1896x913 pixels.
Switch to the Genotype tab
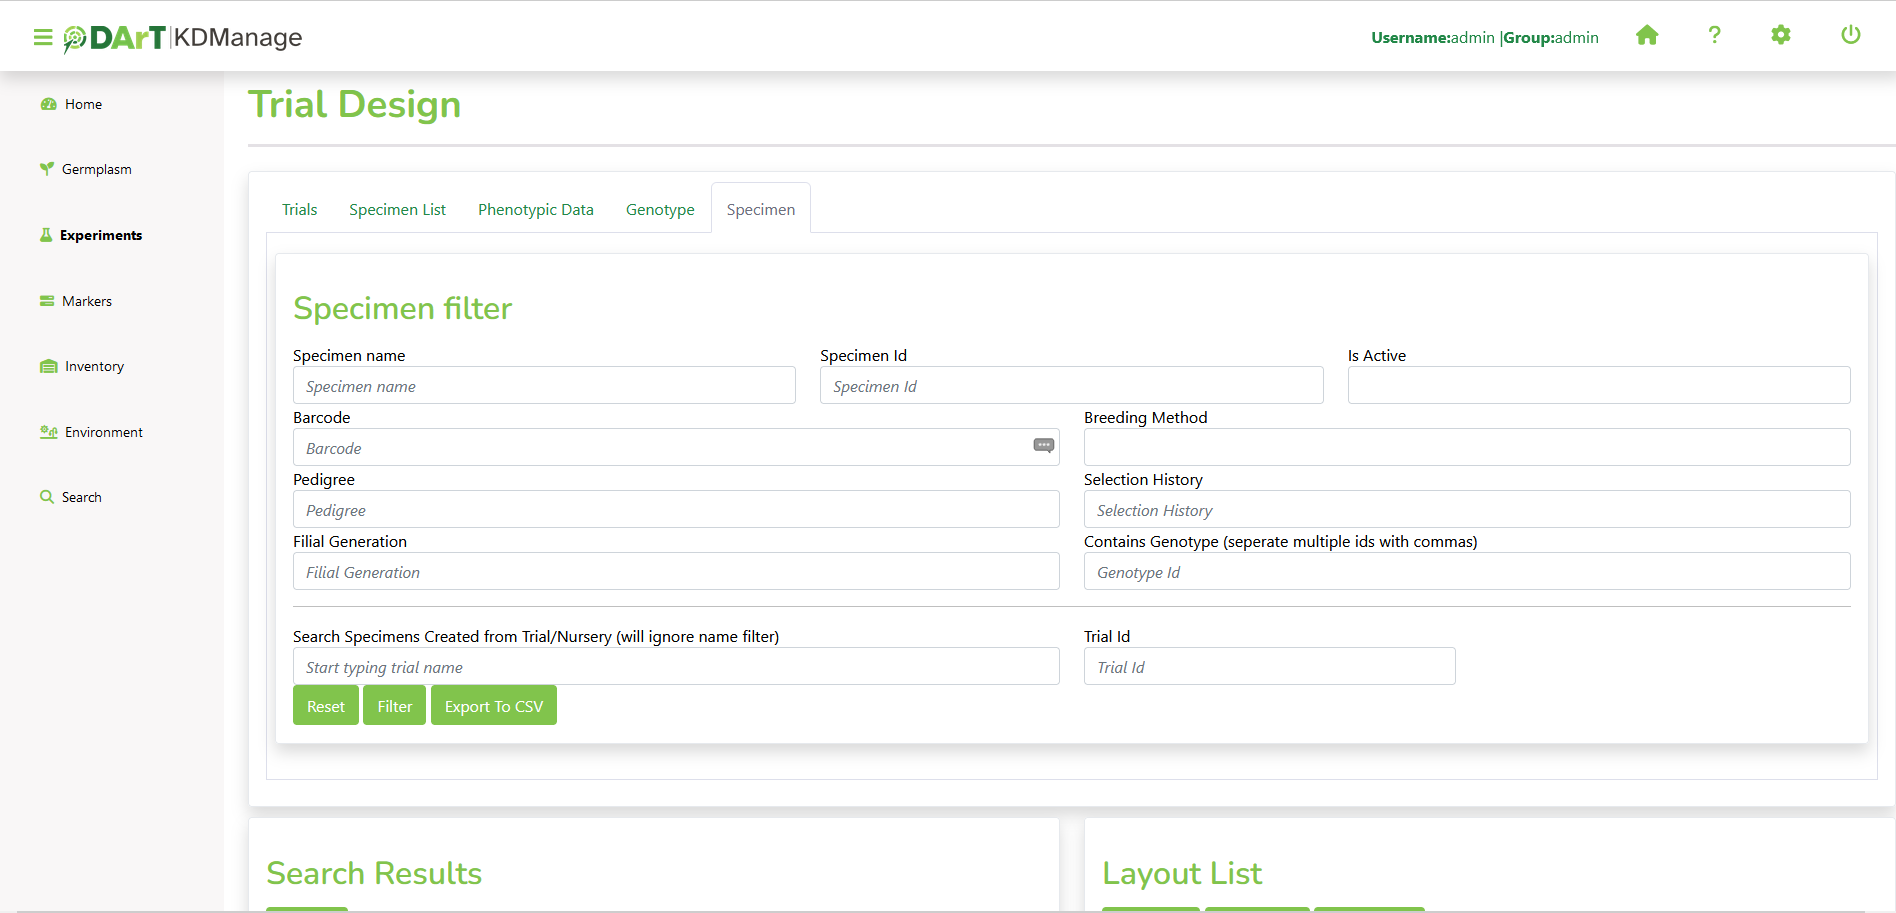tap(660, 210)
